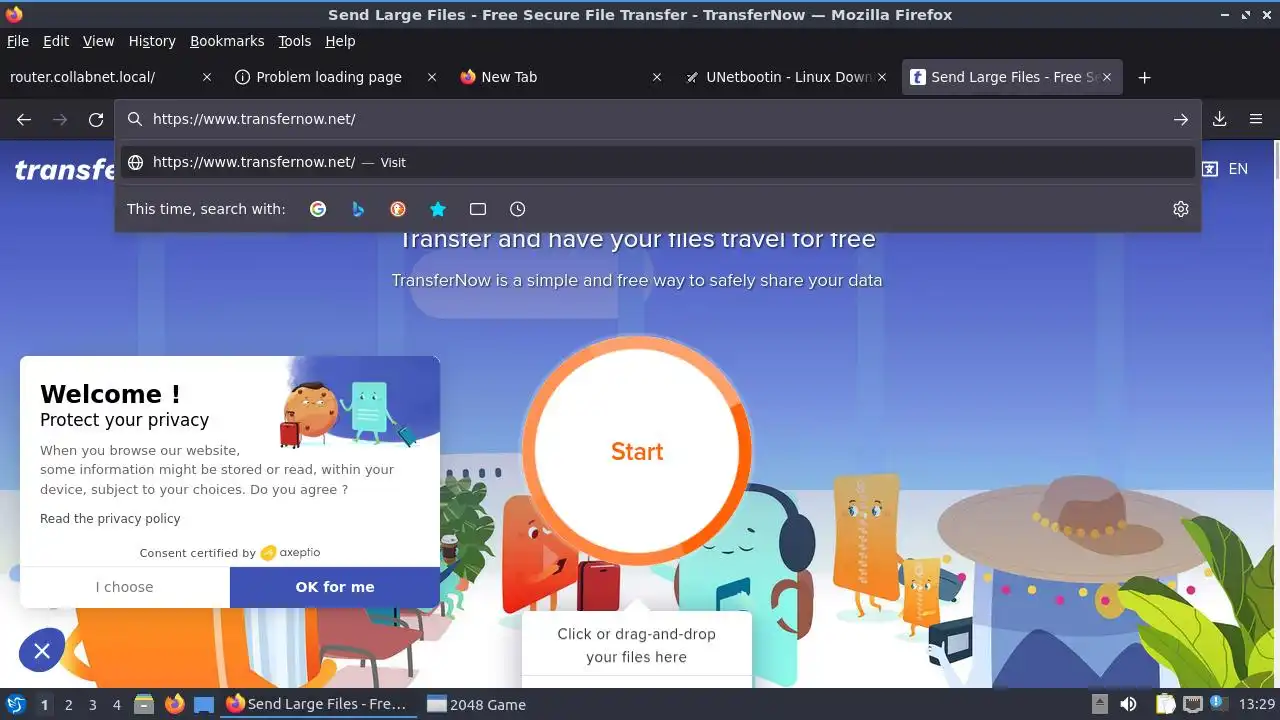Image resolution: width=1280 pixels, height=720 pixels.
Task: Click the drag-and-drop files area
Action: [637, 645]
